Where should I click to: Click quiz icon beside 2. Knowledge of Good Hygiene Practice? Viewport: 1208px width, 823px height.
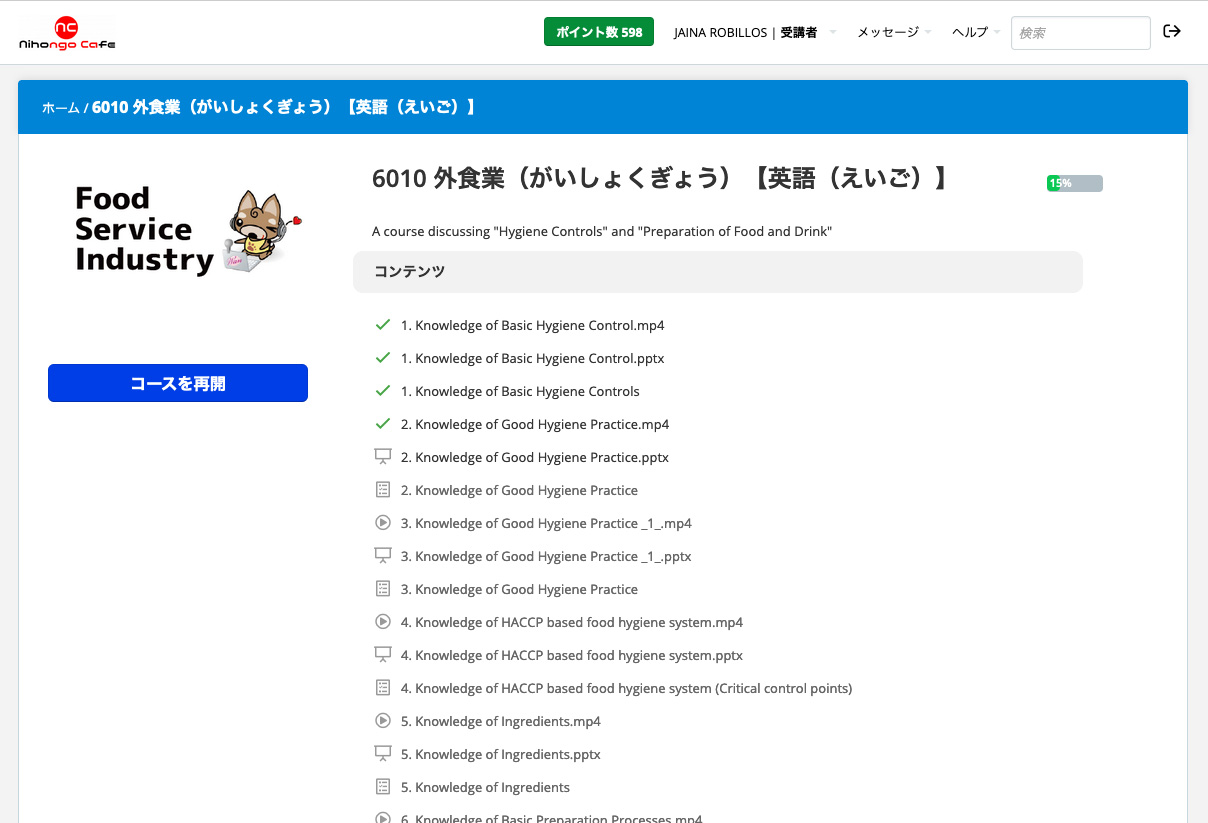[382, 490]
